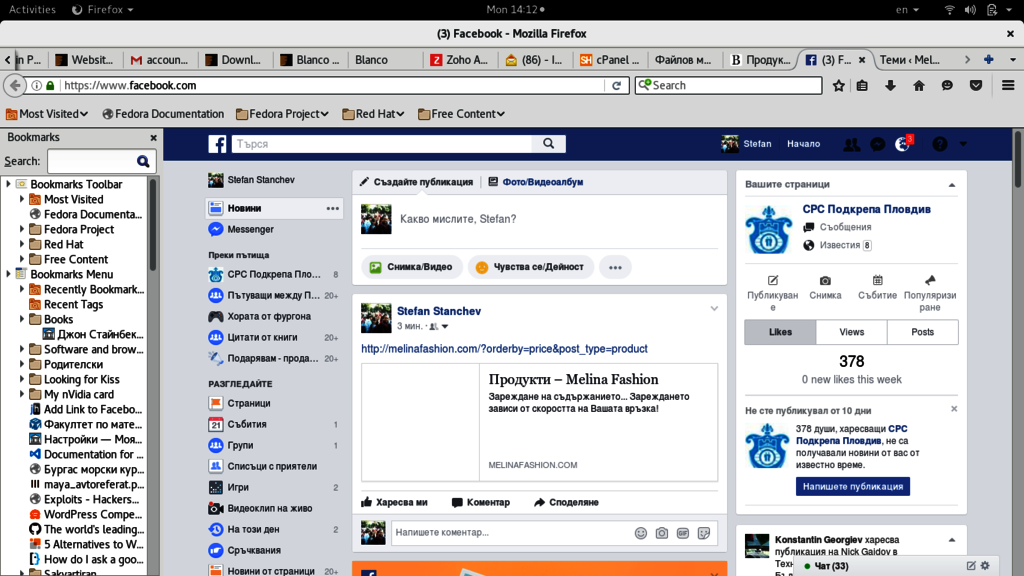Open the post options chevron on Stefan's post
Screen dimensions: 1024x576
[x=714, y=308]
